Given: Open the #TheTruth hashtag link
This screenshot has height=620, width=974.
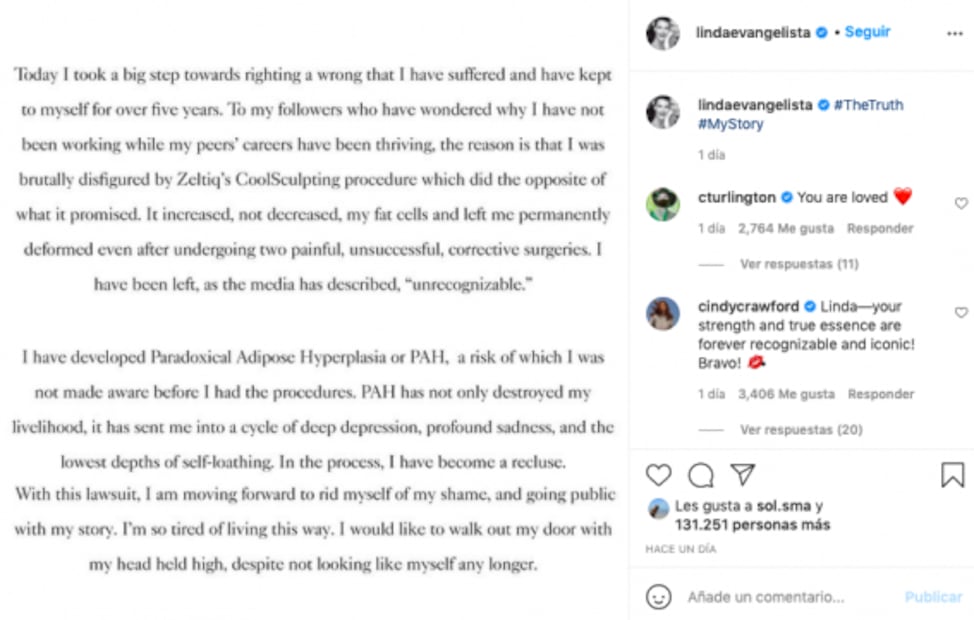Looking at the screenshot, I should pos(868,105).
